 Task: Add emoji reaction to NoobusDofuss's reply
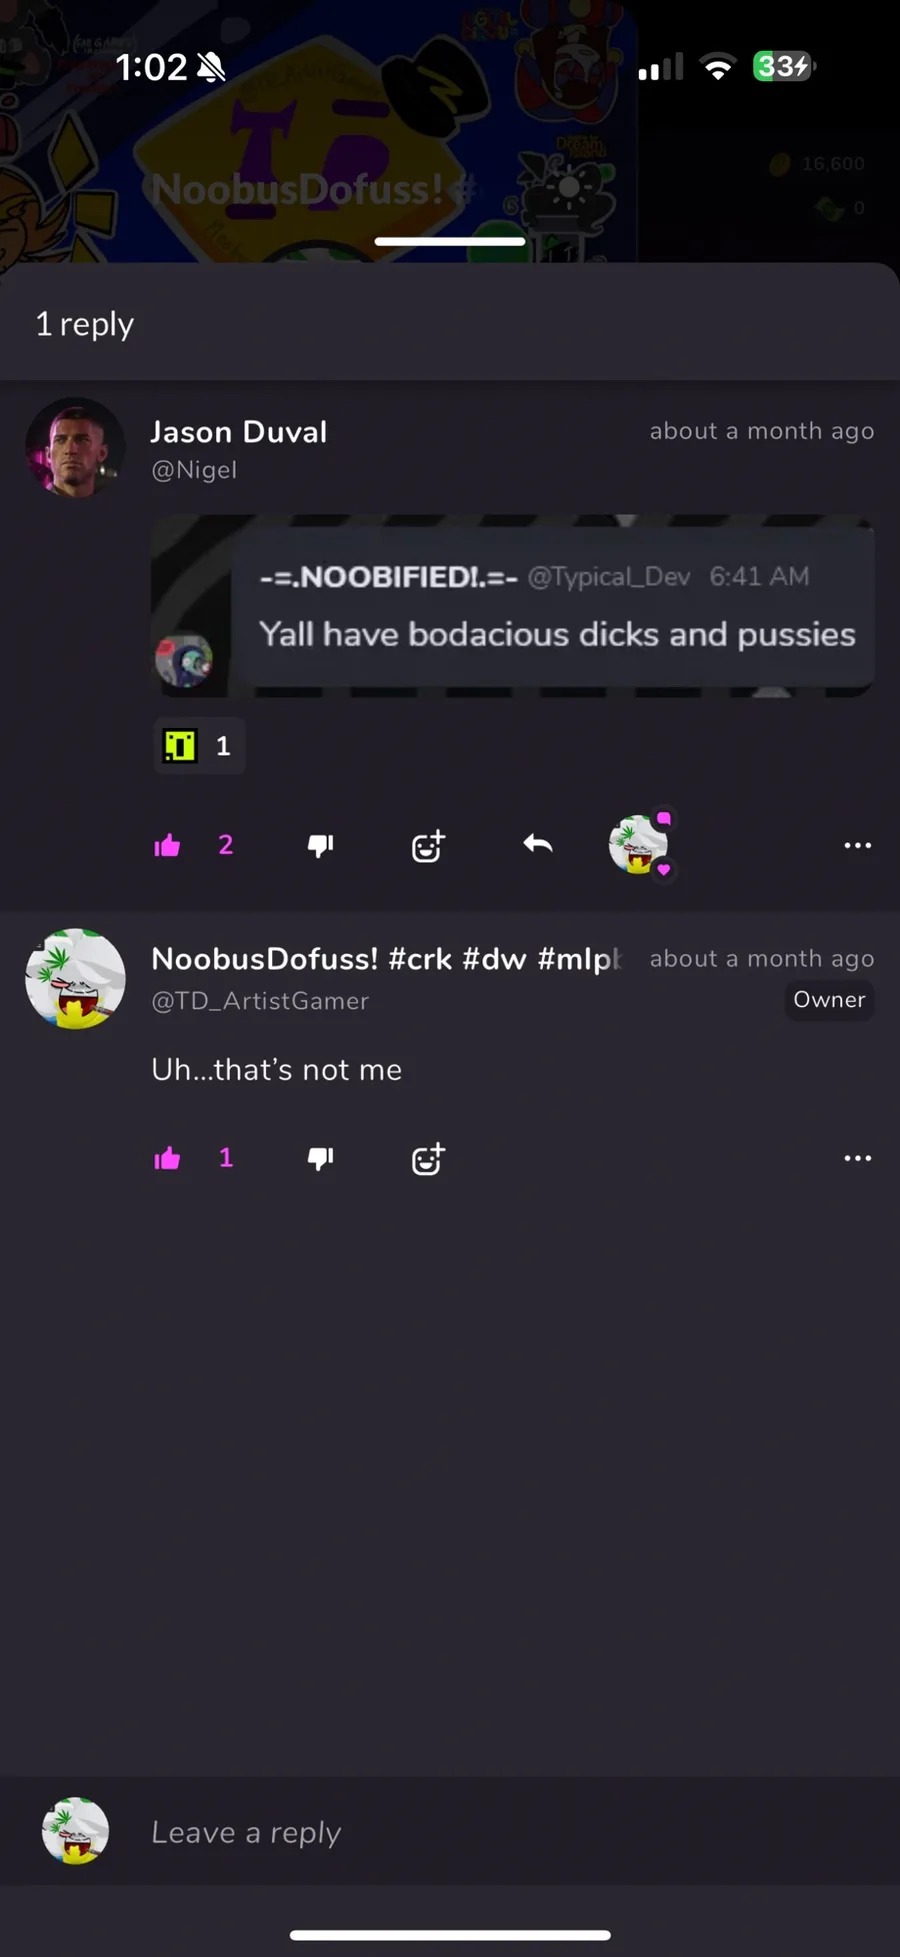pos(428,1159)
